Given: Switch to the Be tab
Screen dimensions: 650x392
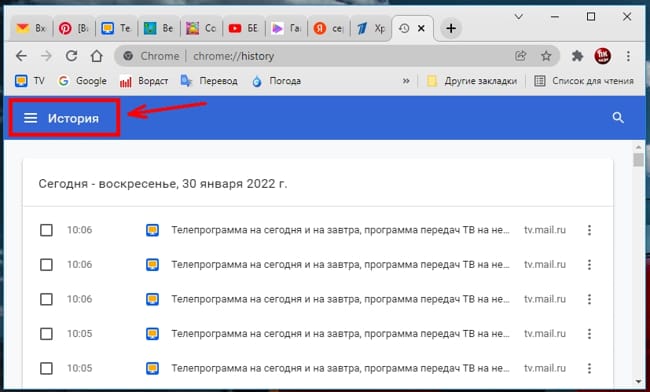Looking at the screenshot, I should click(159, 28).
